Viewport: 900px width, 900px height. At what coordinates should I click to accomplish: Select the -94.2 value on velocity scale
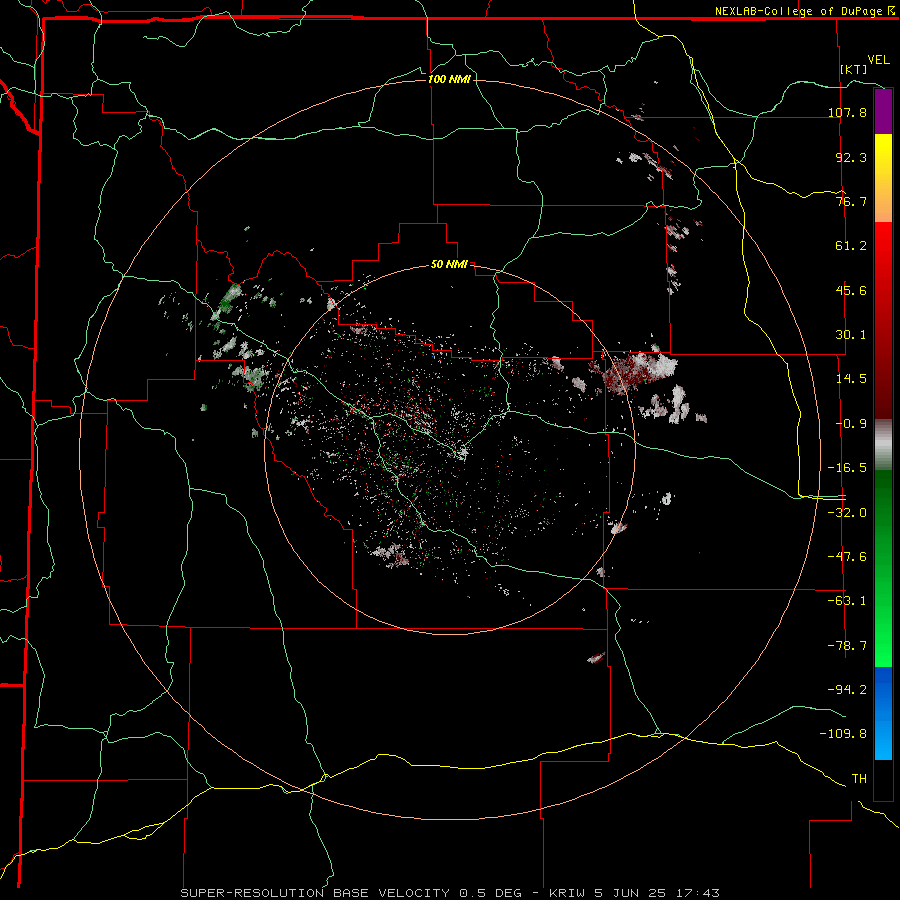847,689
